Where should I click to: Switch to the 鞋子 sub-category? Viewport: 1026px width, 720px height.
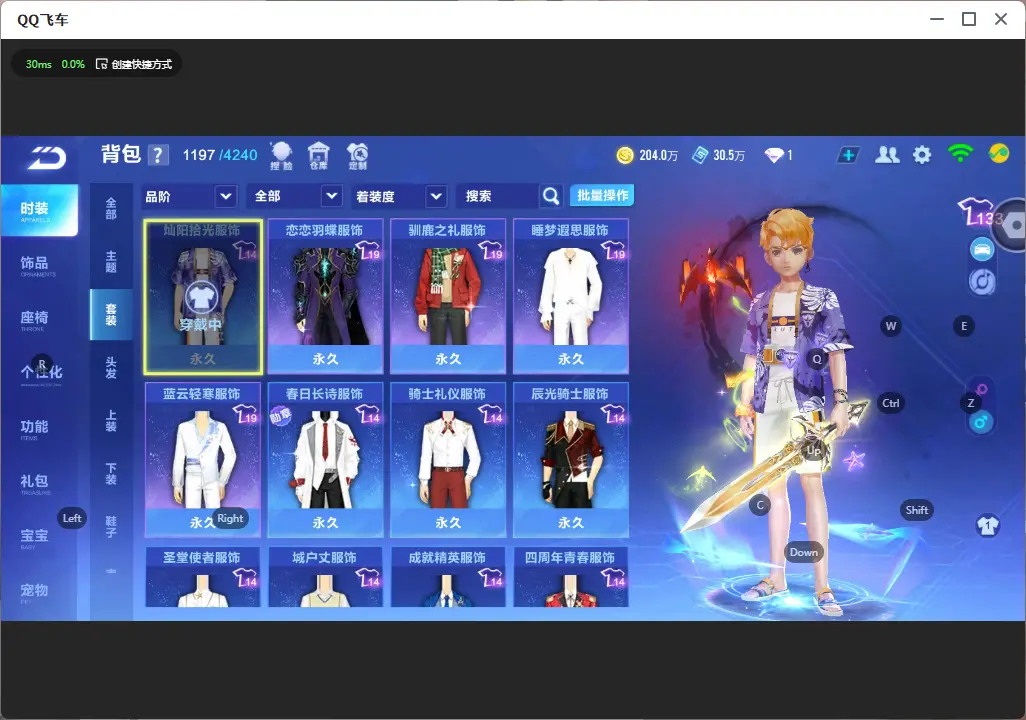[x=111, y=527]
